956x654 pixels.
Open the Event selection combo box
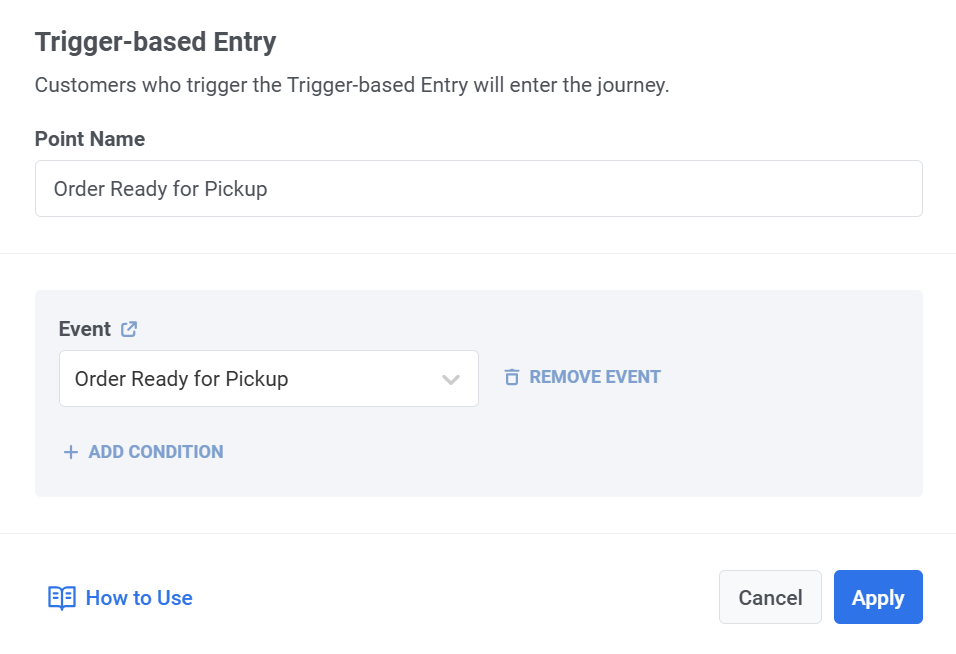pyautogui.click(x=269, y=379)
